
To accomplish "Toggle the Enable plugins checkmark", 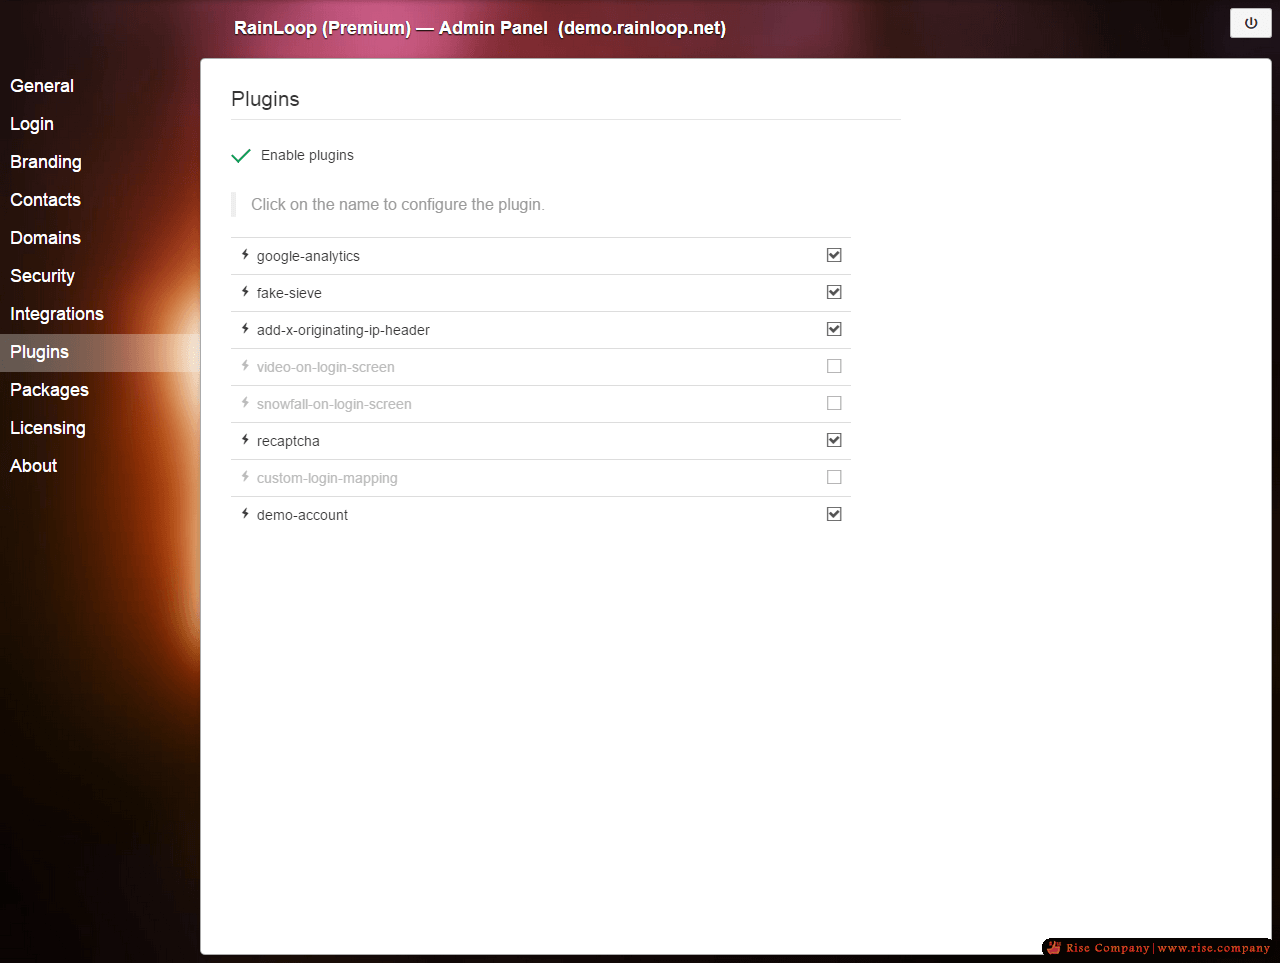I will point(241,155).
